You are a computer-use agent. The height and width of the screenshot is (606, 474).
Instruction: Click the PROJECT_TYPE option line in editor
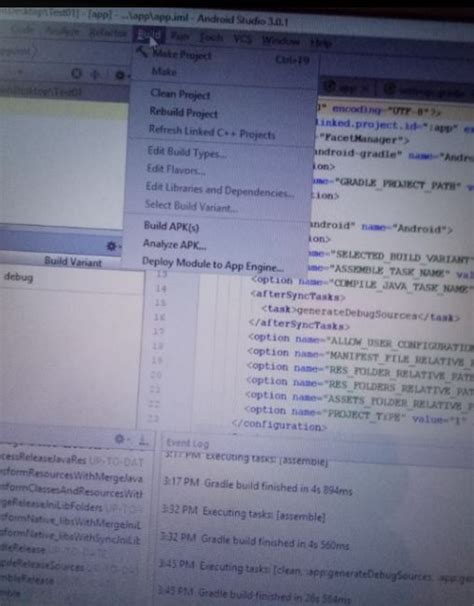[x=355, y=414]
